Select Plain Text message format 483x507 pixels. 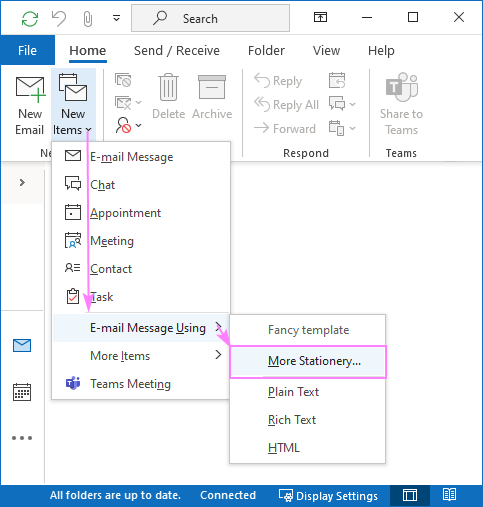(307, 392)
